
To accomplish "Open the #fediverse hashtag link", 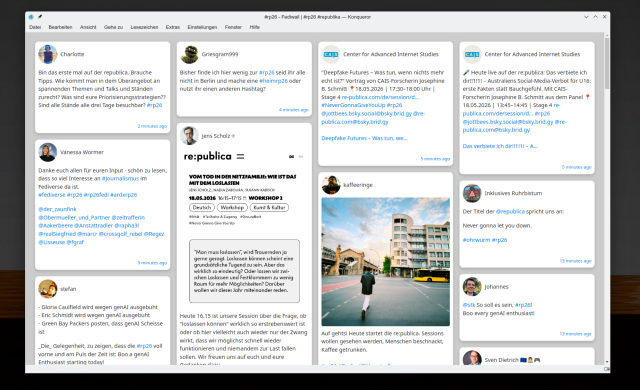I will [52, 195].
